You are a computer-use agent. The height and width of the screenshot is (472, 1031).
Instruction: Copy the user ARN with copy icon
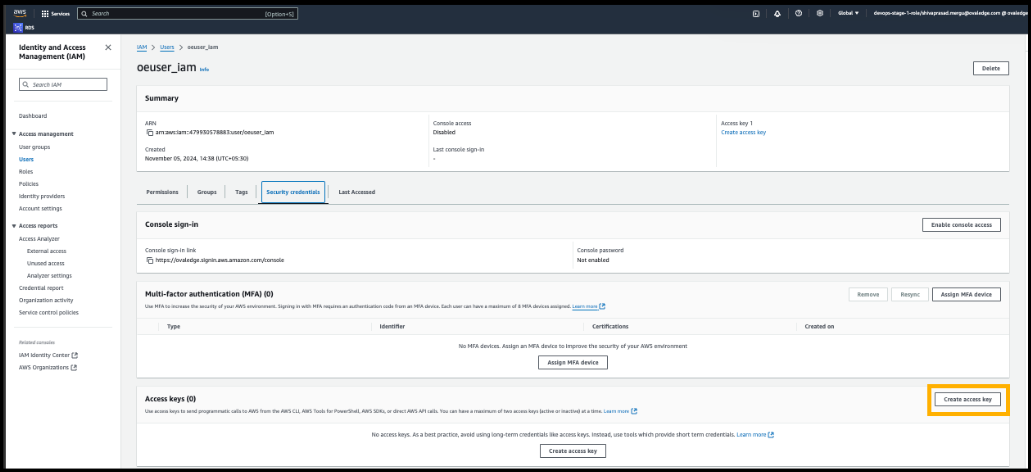(x=150, y=132)
